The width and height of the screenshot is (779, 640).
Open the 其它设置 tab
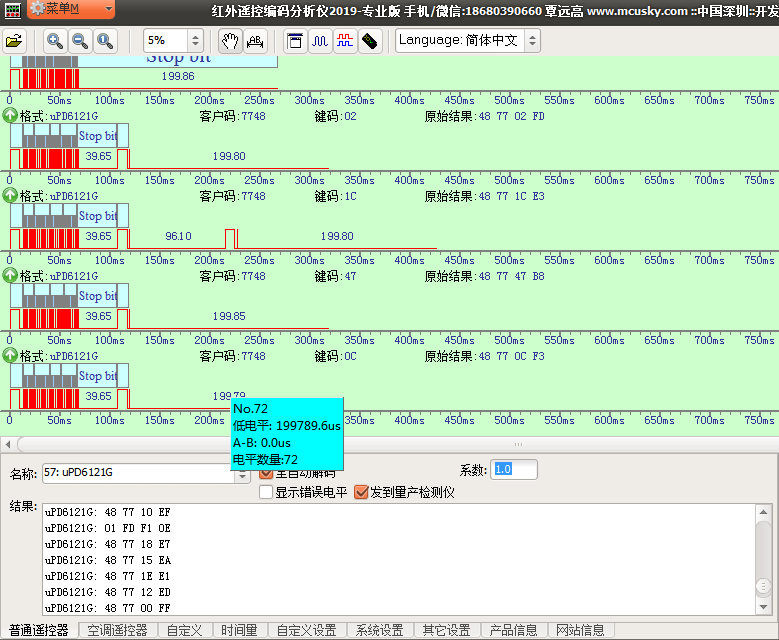click(x=447, y=630)
